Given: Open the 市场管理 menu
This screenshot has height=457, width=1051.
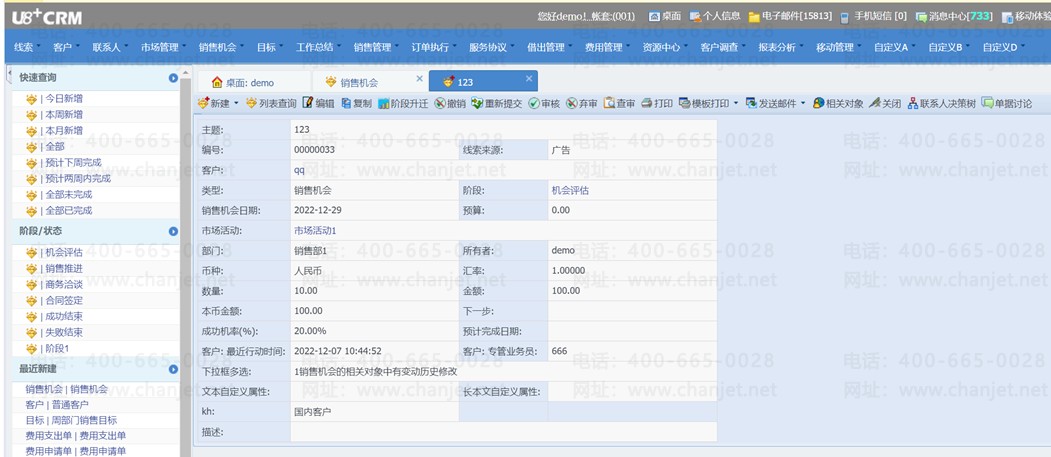Looking at the screenshot, I should pyautogui.click(x=164, y=48).
